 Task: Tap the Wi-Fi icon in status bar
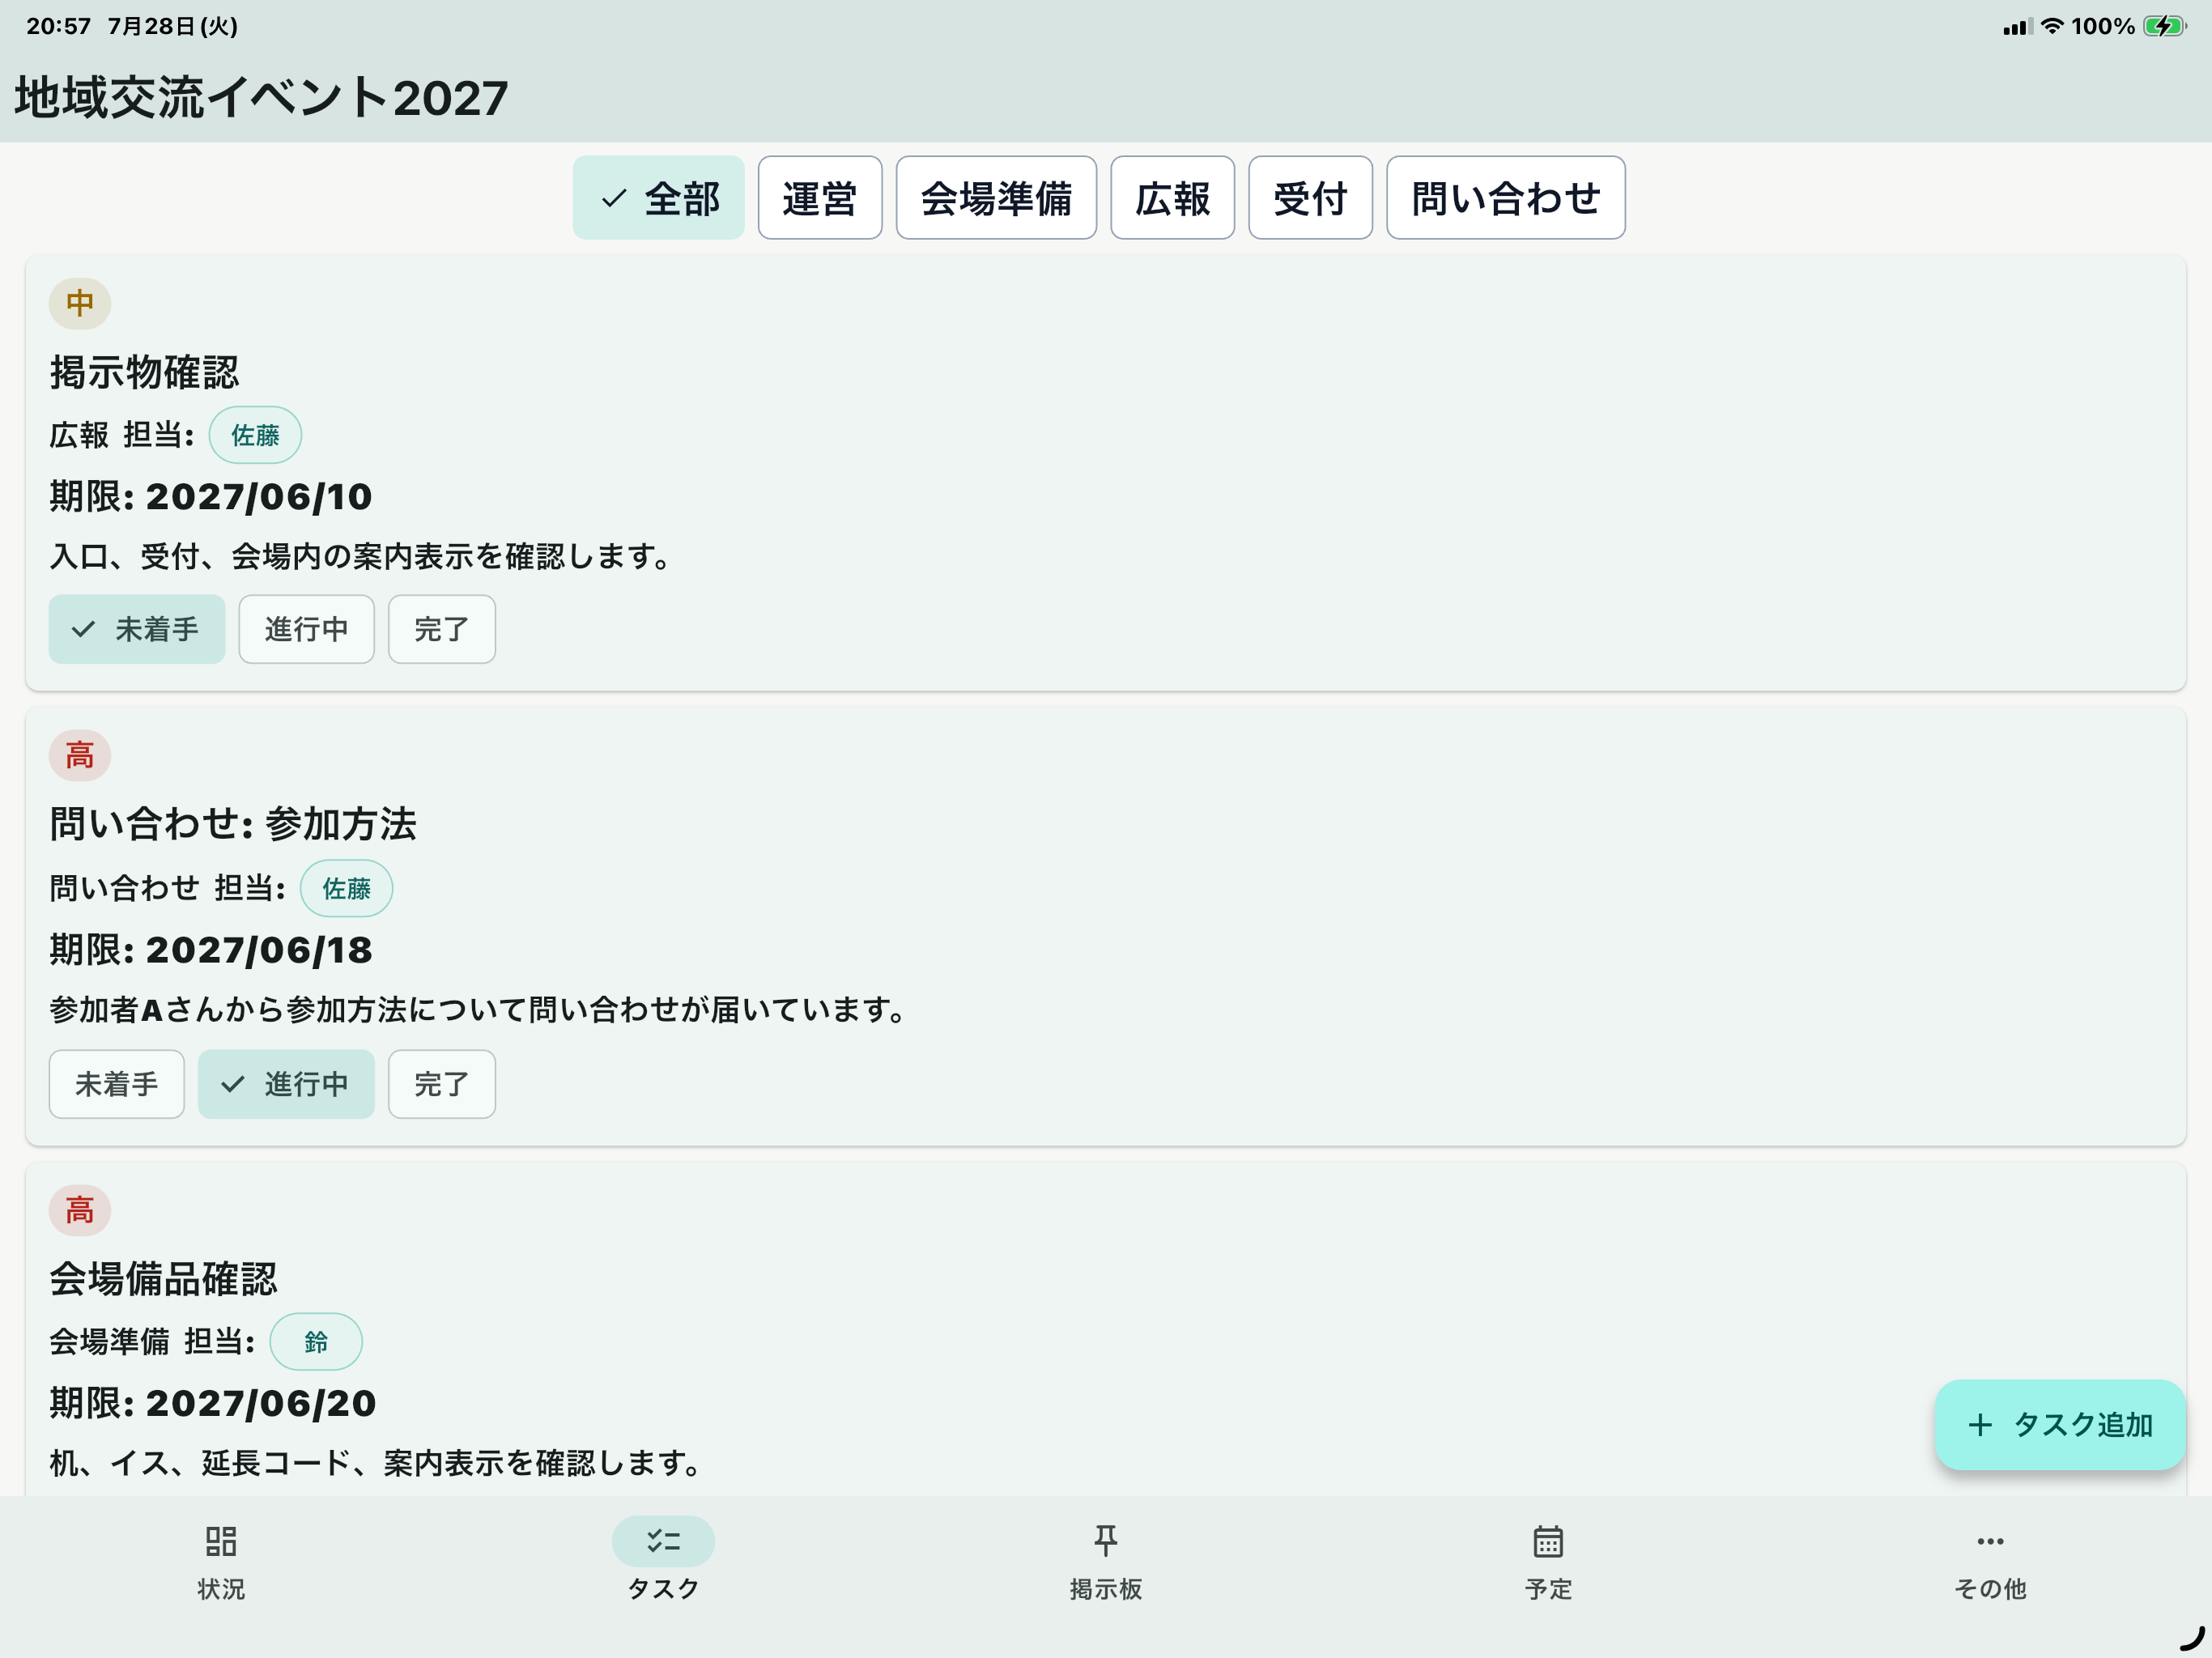pyautogui.click(x=2052, y=26)
